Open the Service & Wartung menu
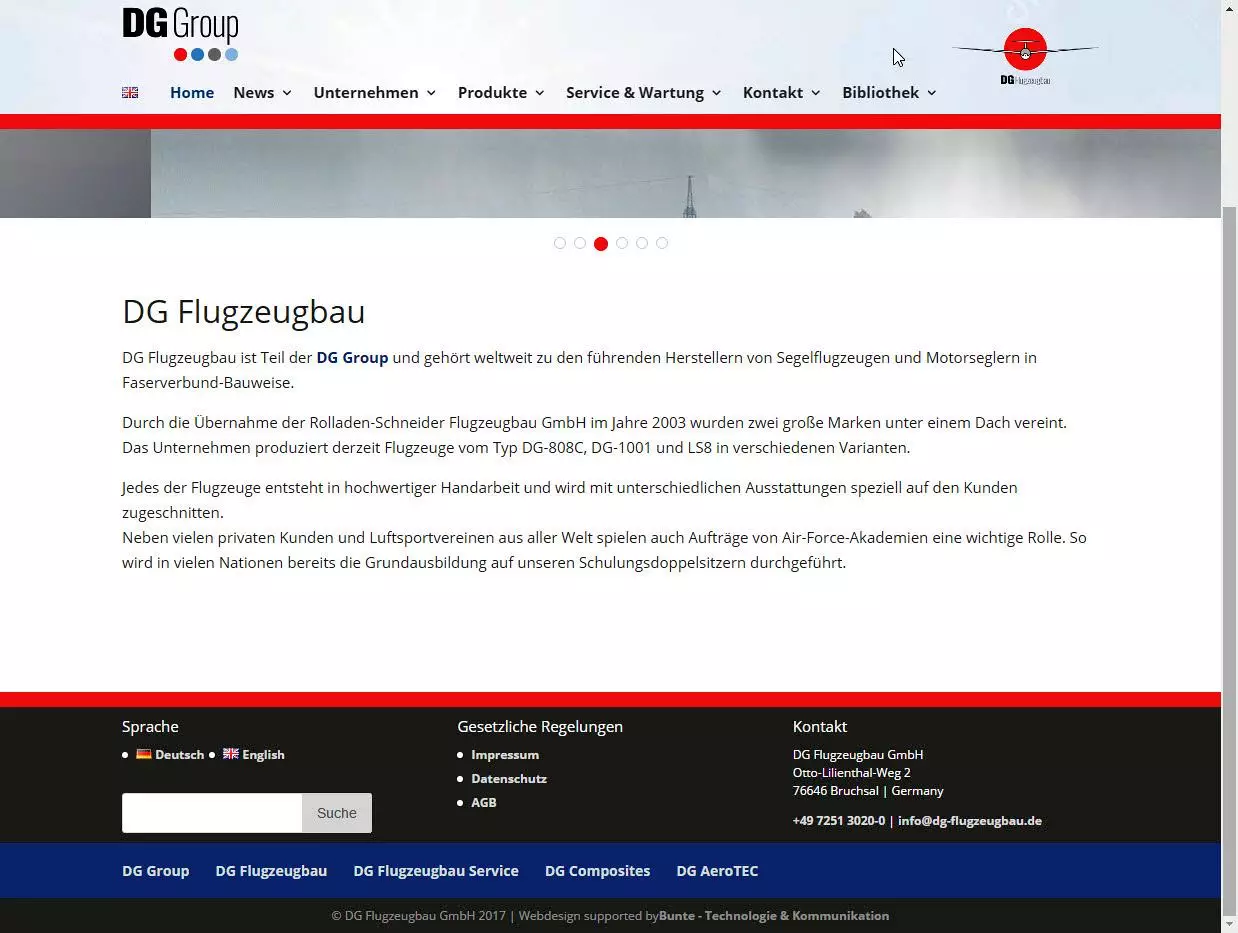This screenshot has height=933, width=1238. click(635, 92)
